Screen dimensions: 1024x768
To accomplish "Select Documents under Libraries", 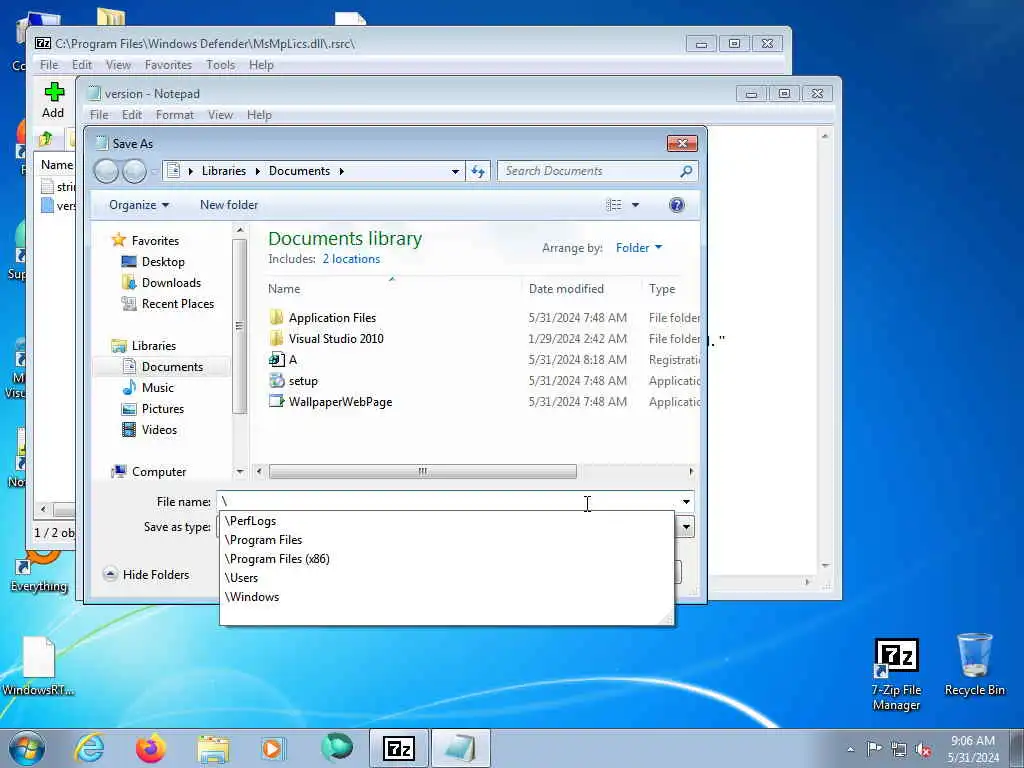I will coord(172,367).
